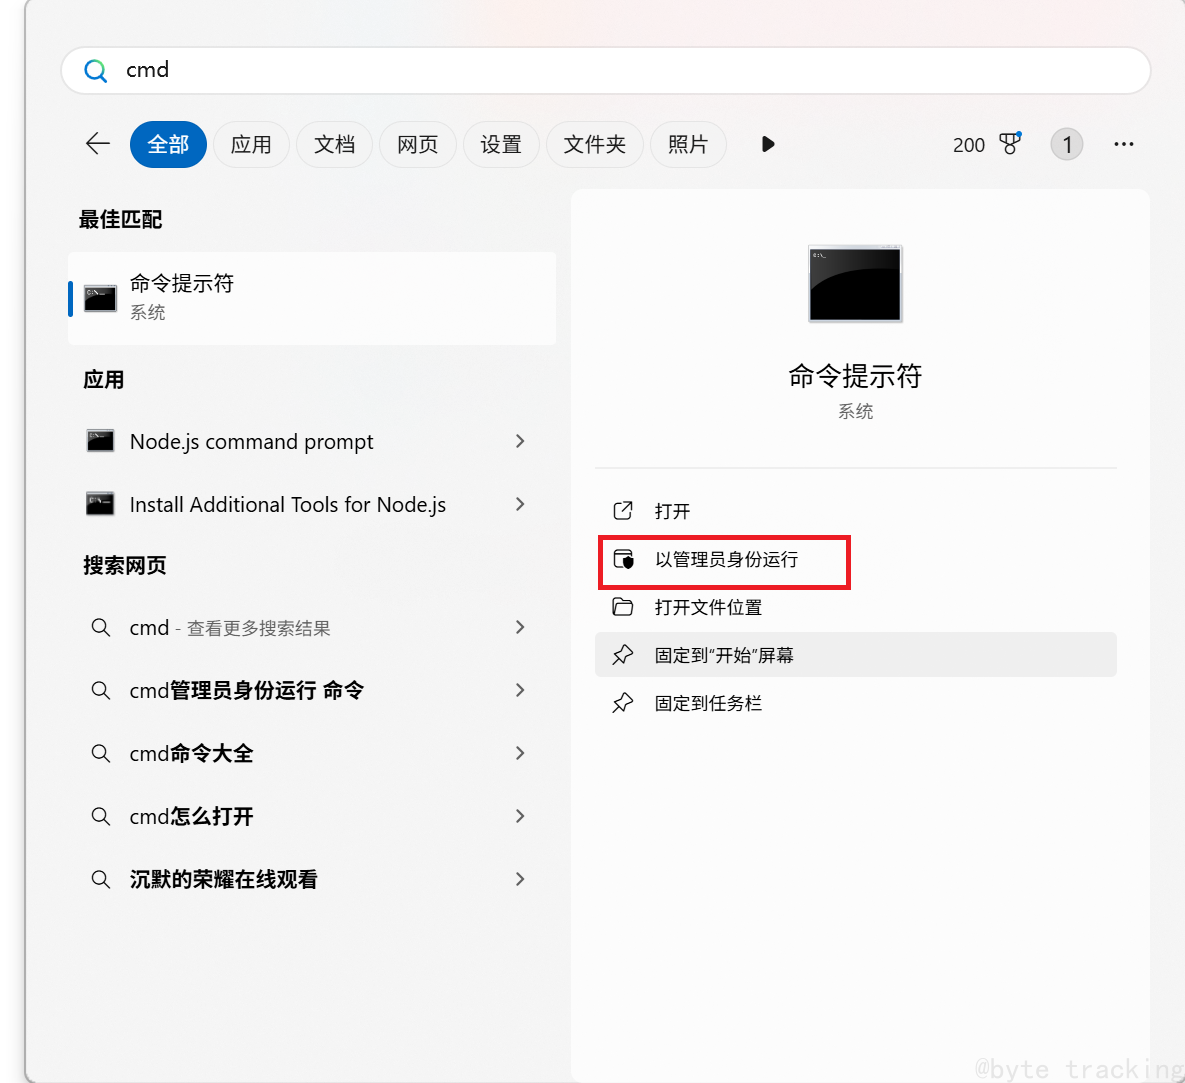Viewport: 1185px width, 1083px height.
Task: Click the 命令提示符 icon in best match
Action: [100, 299]
